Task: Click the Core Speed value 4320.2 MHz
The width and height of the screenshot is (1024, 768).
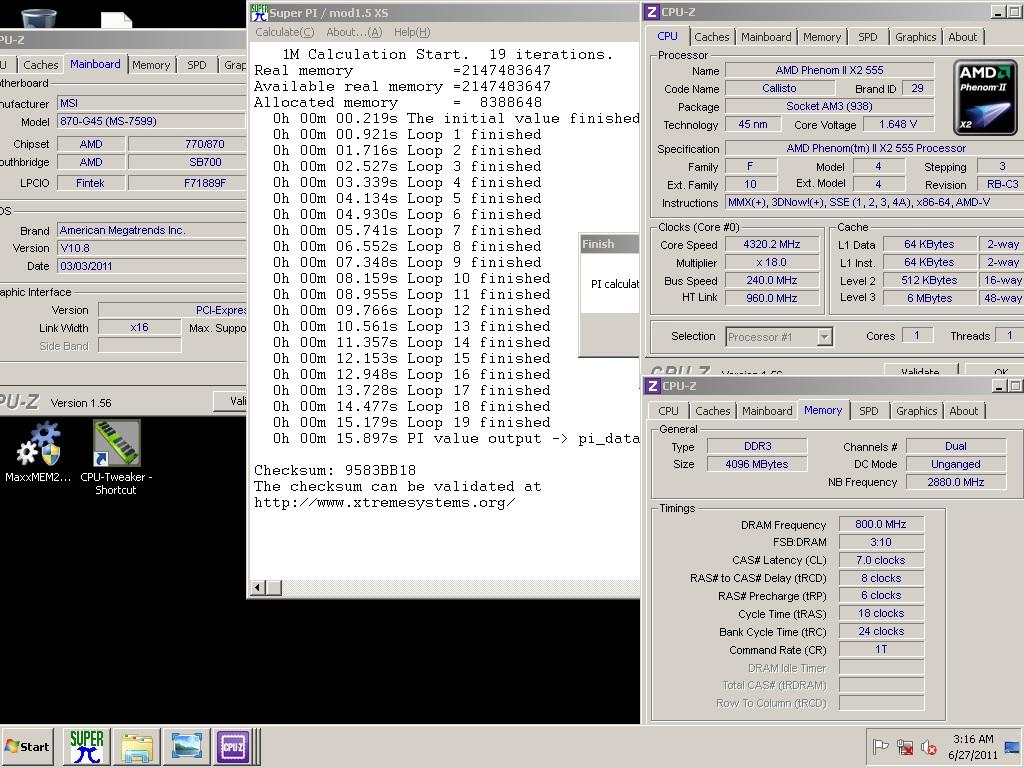Action: (x=771, y=244)
